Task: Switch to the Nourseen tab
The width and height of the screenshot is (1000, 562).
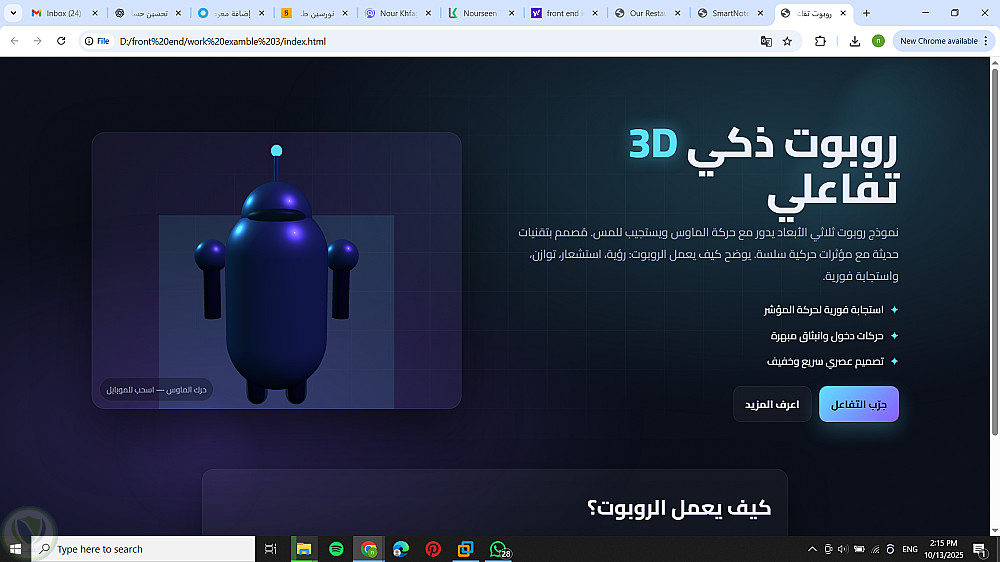Action: click(481, 13)
